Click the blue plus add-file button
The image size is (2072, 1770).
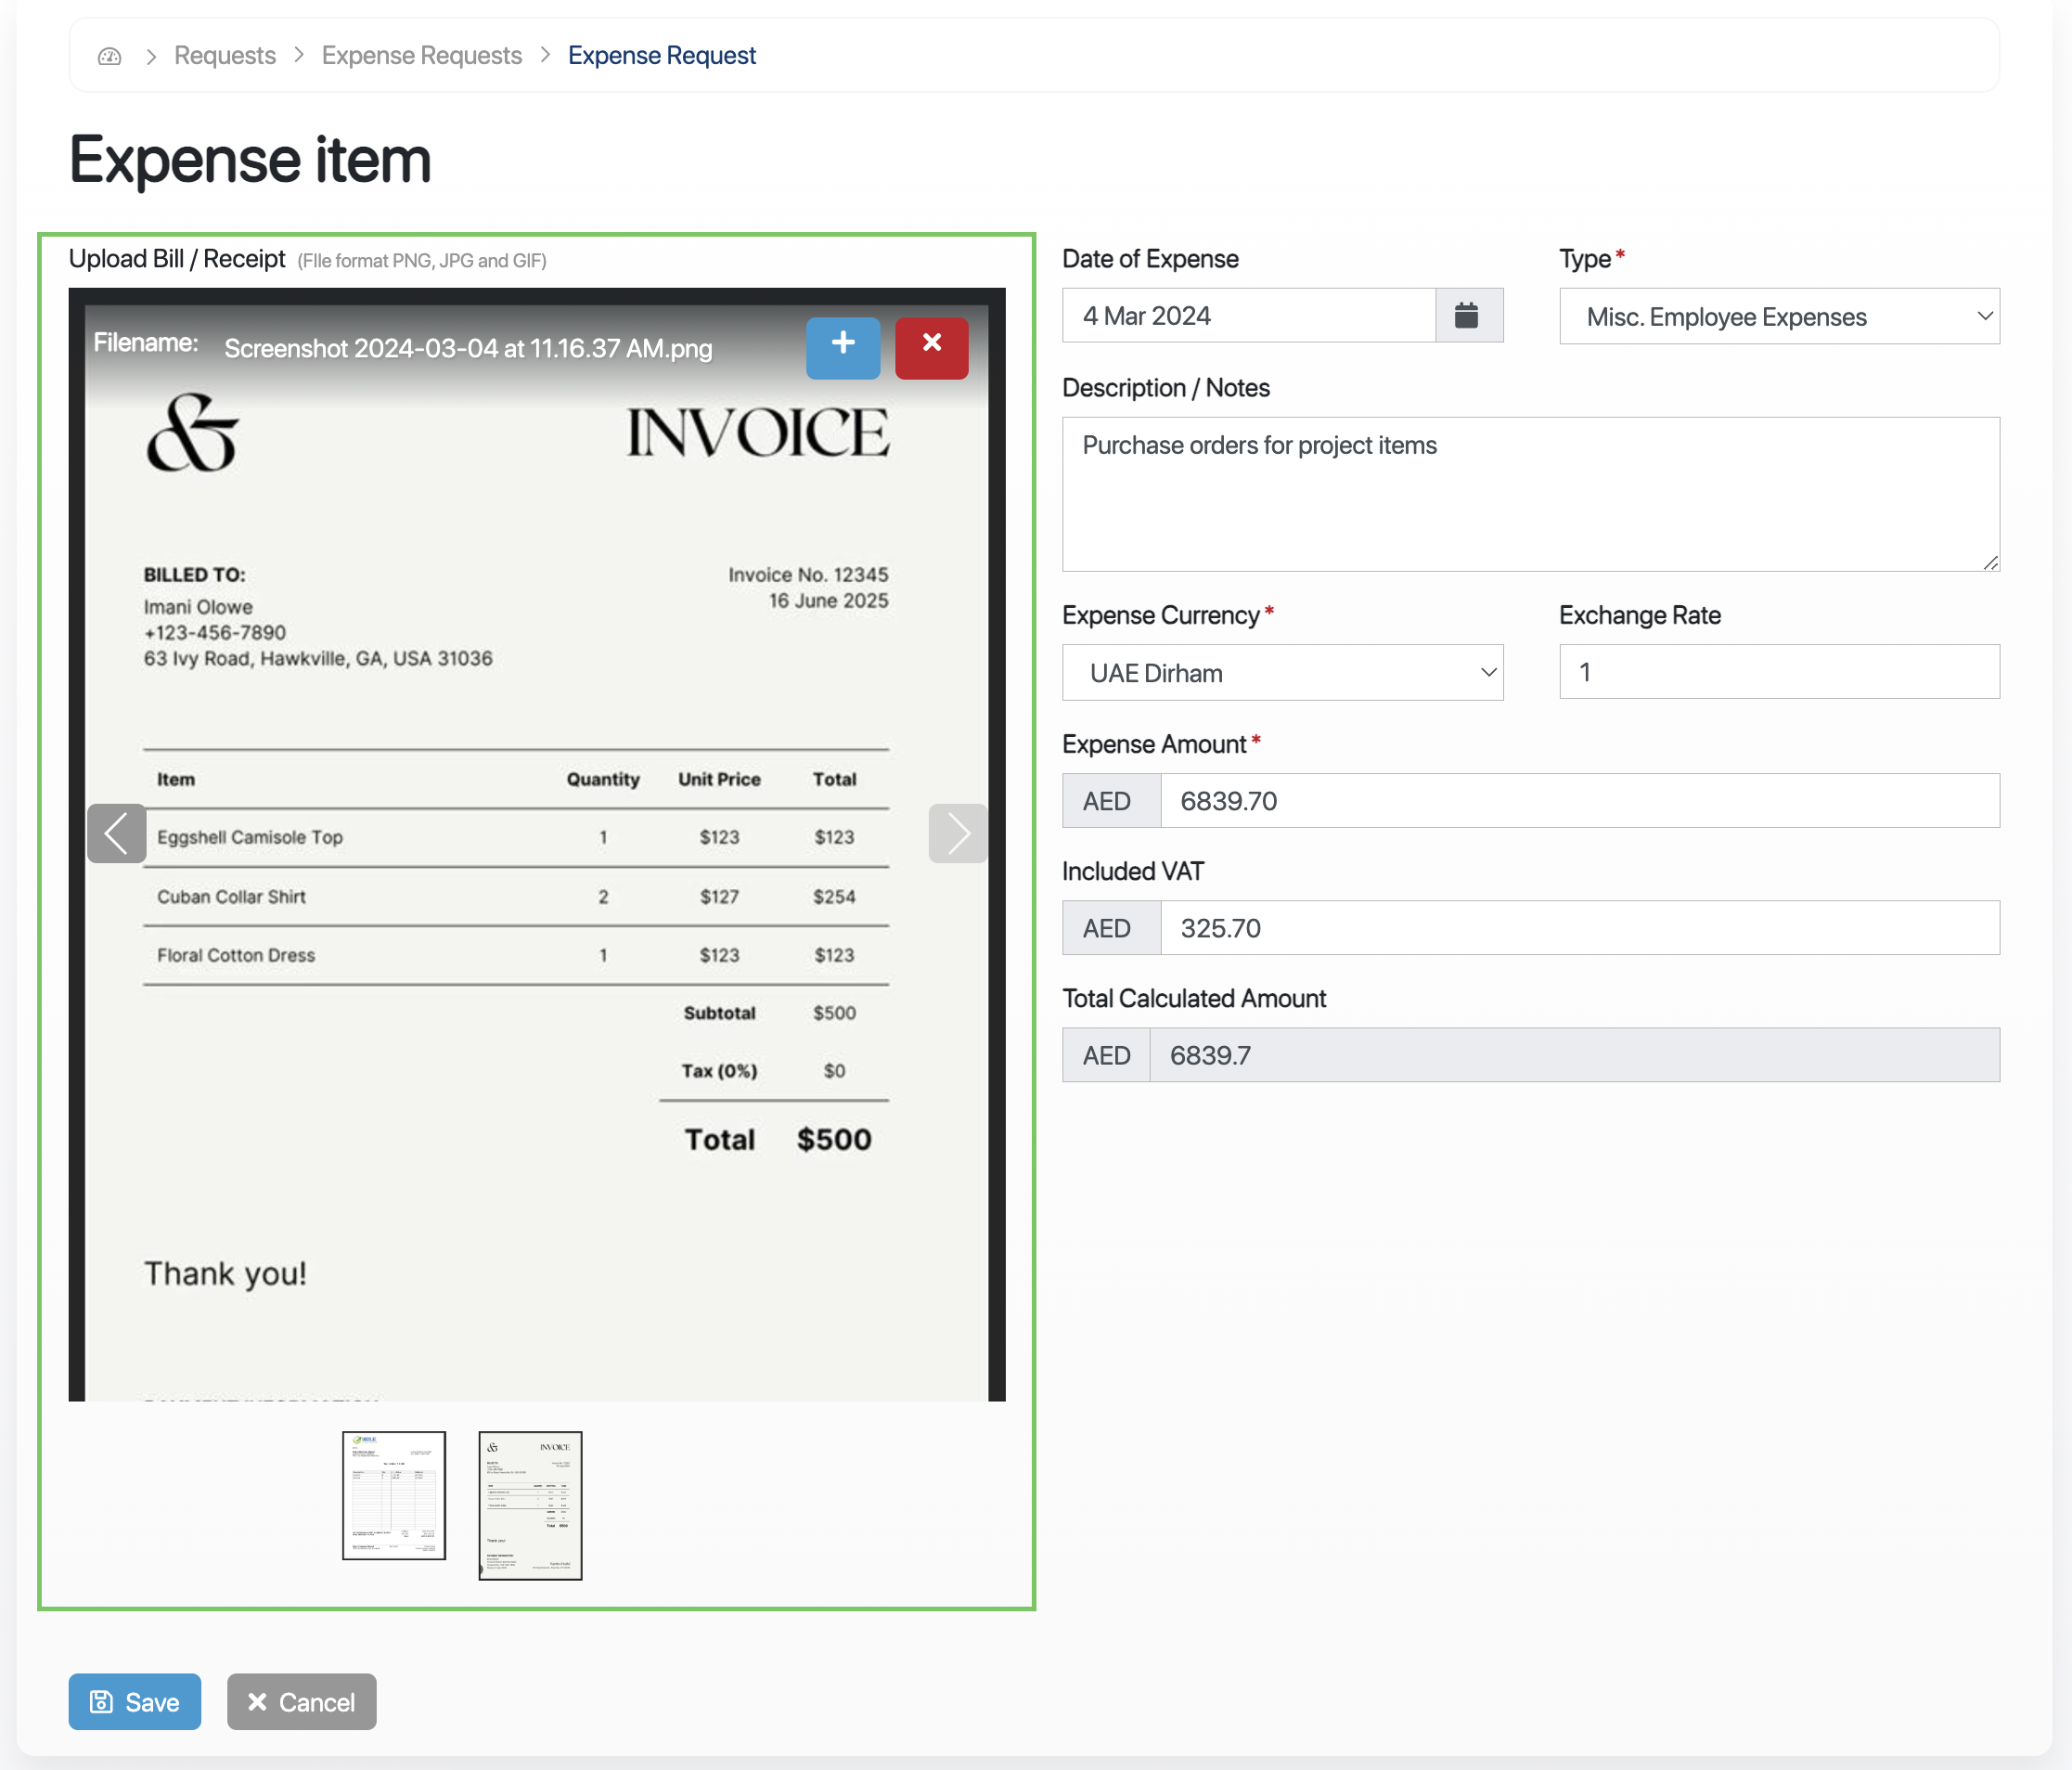[843, 347]
